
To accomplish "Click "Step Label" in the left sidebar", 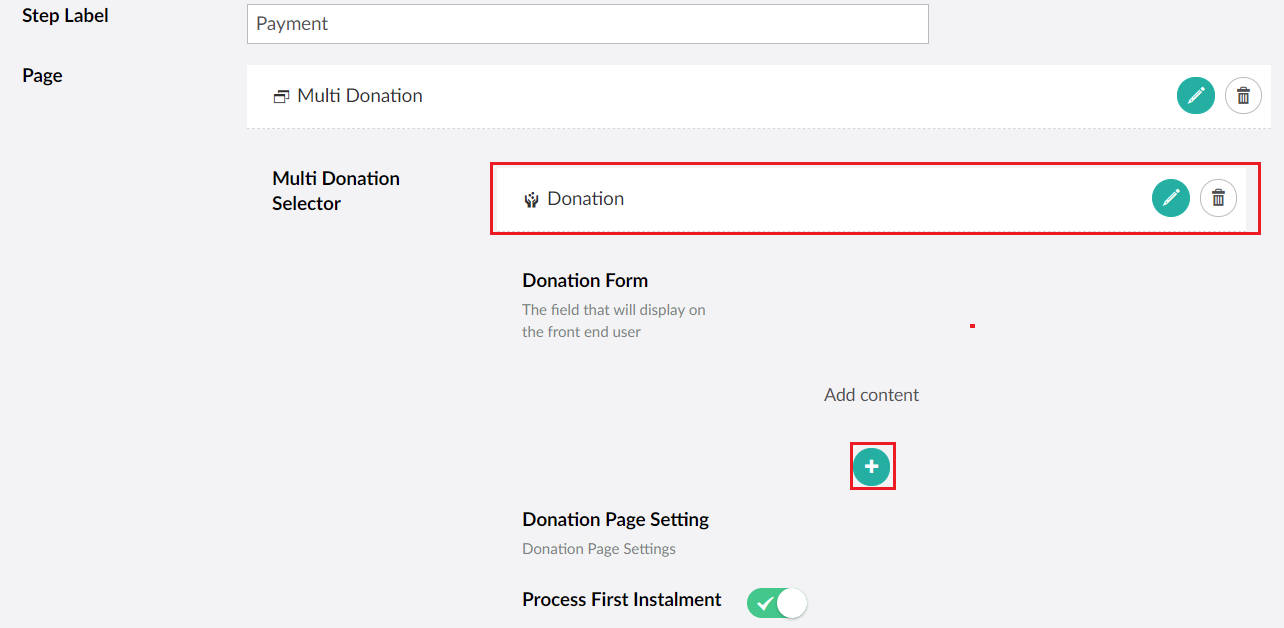I will click(x=64, y=15).
